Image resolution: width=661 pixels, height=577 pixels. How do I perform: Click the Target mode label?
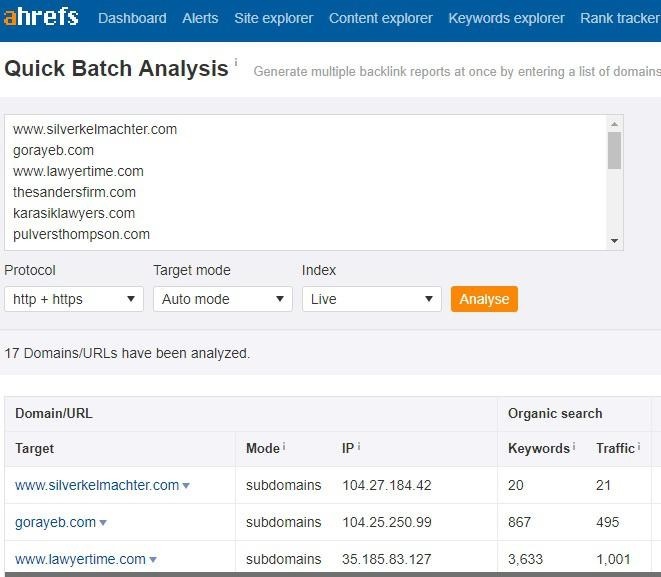tap(192, 270)
